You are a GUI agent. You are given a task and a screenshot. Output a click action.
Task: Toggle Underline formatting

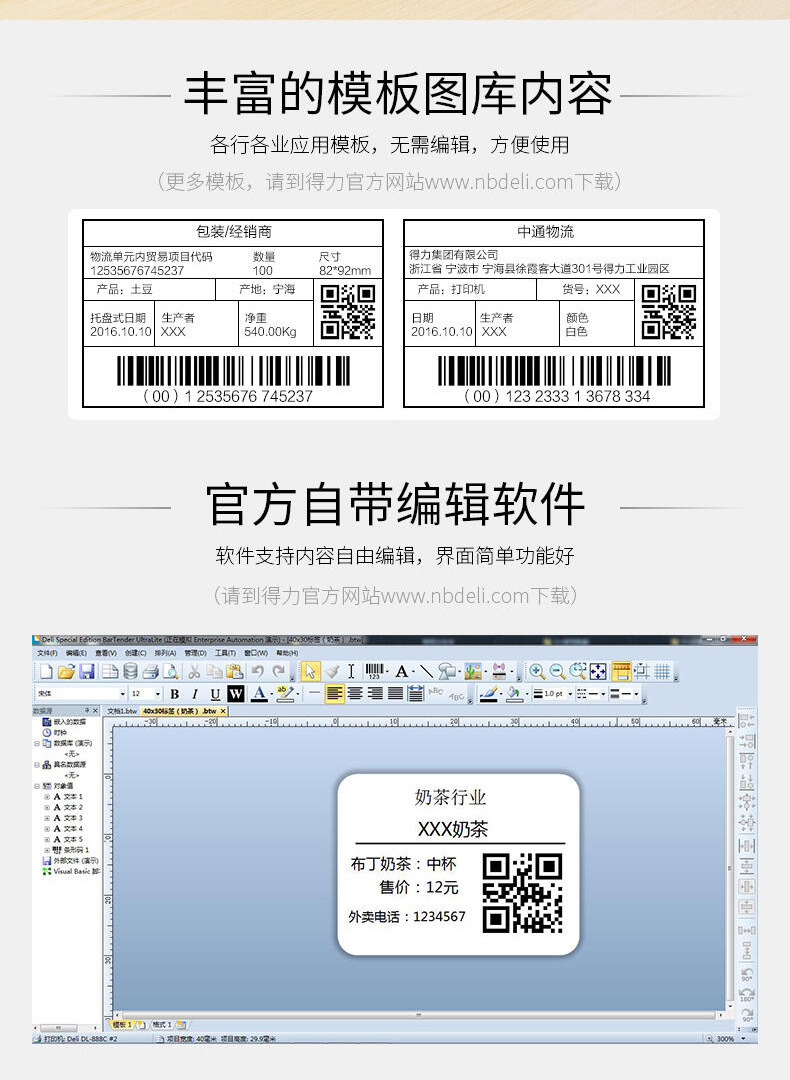[215, 694]
